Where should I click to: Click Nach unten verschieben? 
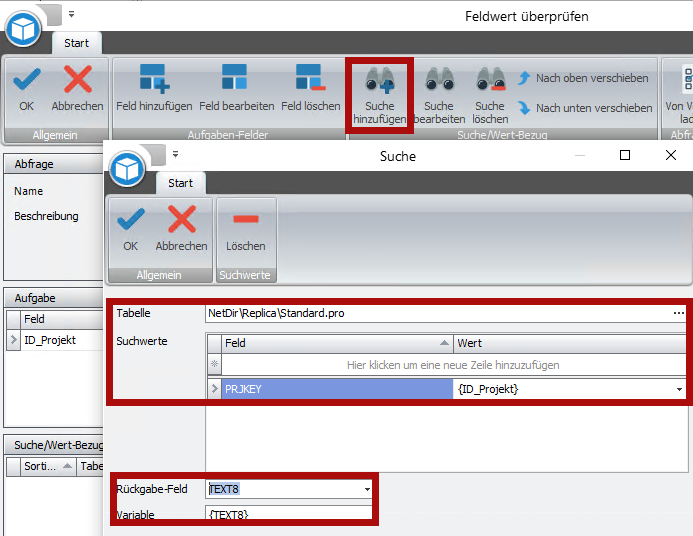pos(584,108)
